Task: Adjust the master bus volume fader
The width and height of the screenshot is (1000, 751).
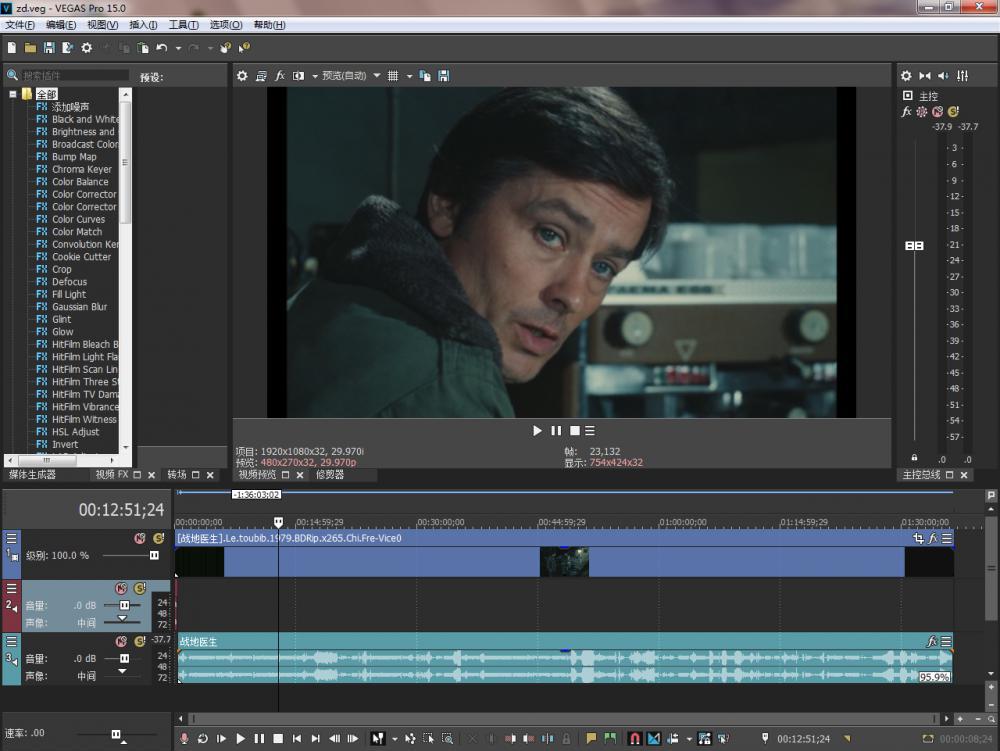Action: (x=915, y=245)
